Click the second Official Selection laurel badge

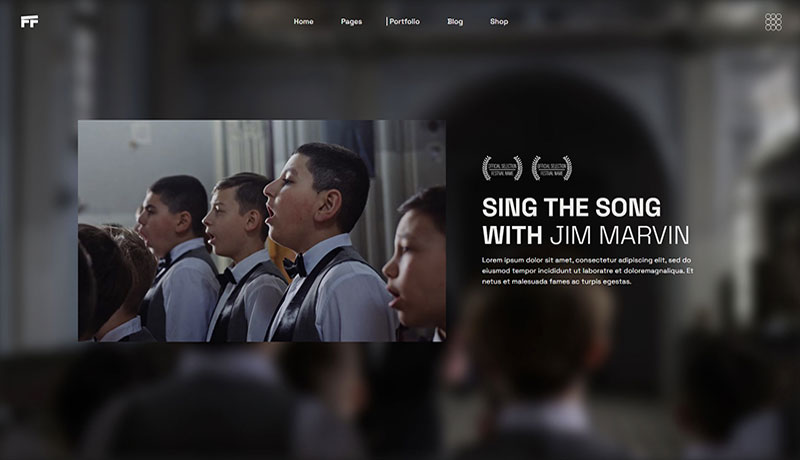[552, 168]
